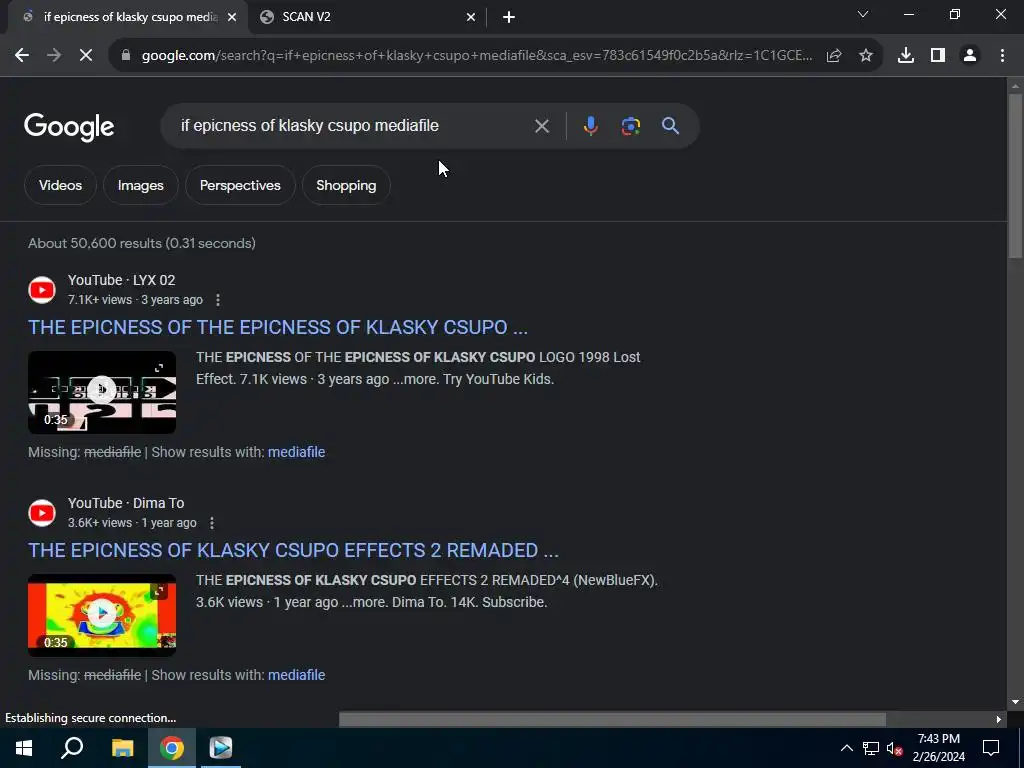
Task: Start a voice search with the microphone
Action: (590, 126)
